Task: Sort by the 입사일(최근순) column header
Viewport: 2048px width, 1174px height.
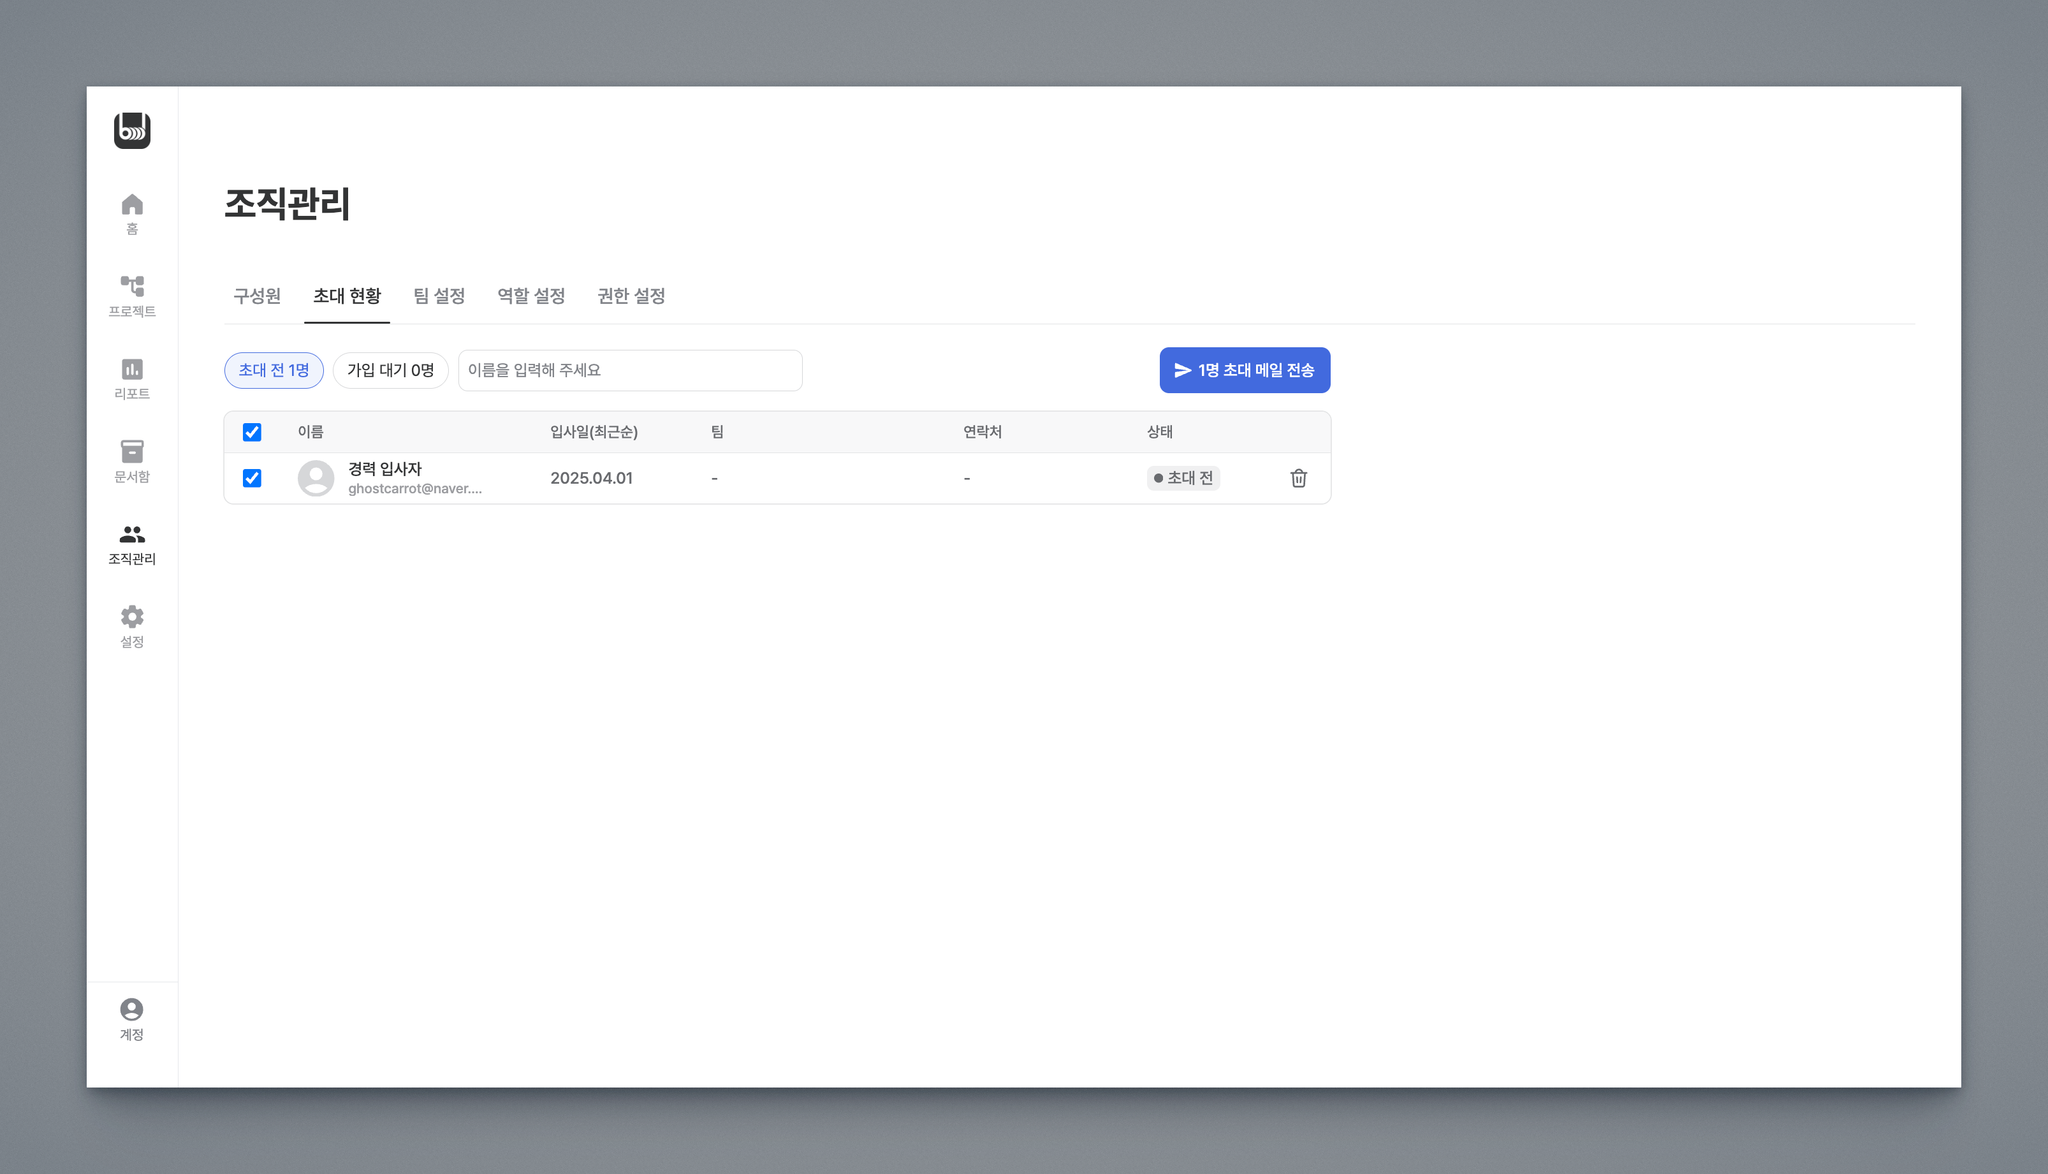Action: pyautogui.click(x=594, y=432)
